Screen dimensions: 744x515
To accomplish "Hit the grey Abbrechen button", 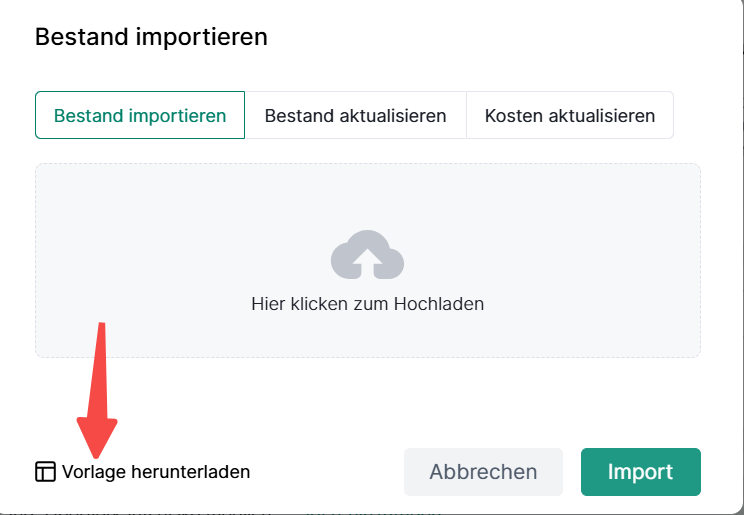I will tap(483, 472).
